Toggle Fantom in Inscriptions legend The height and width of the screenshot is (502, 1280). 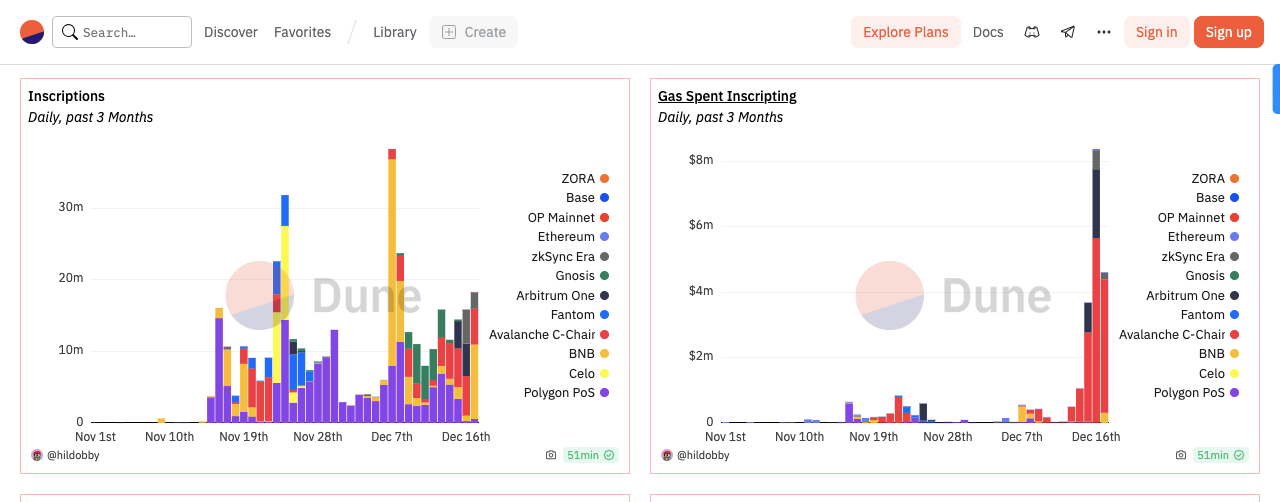click(x=580, y=315)
